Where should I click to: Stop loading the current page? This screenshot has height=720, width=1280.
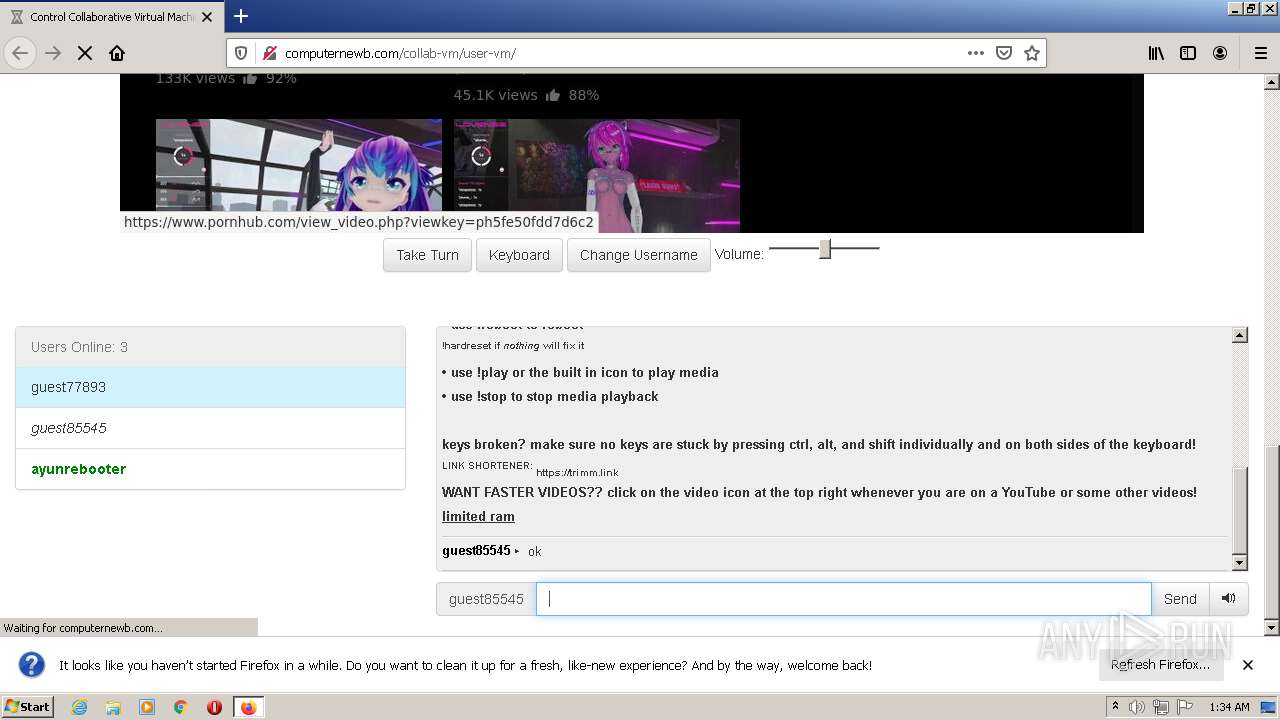pyautogui.click(x=85, y=53)
